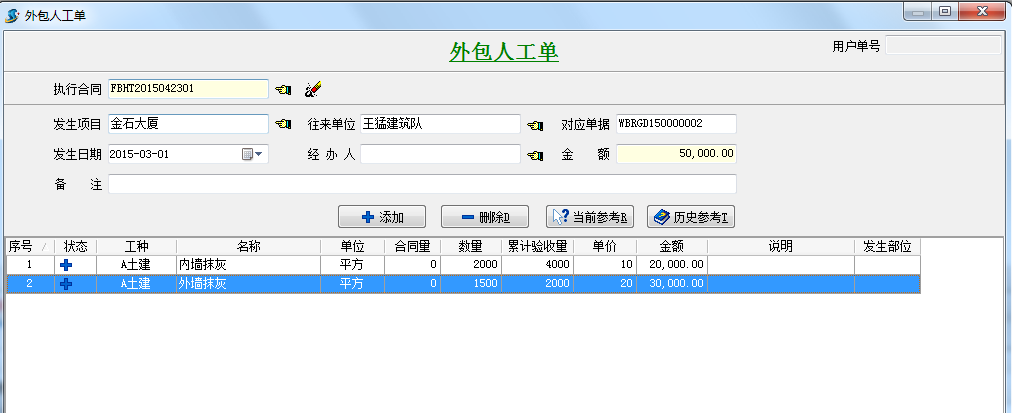Click the app icon in the title bar
Screen dimensions: 1012x413
coord(13,15)
